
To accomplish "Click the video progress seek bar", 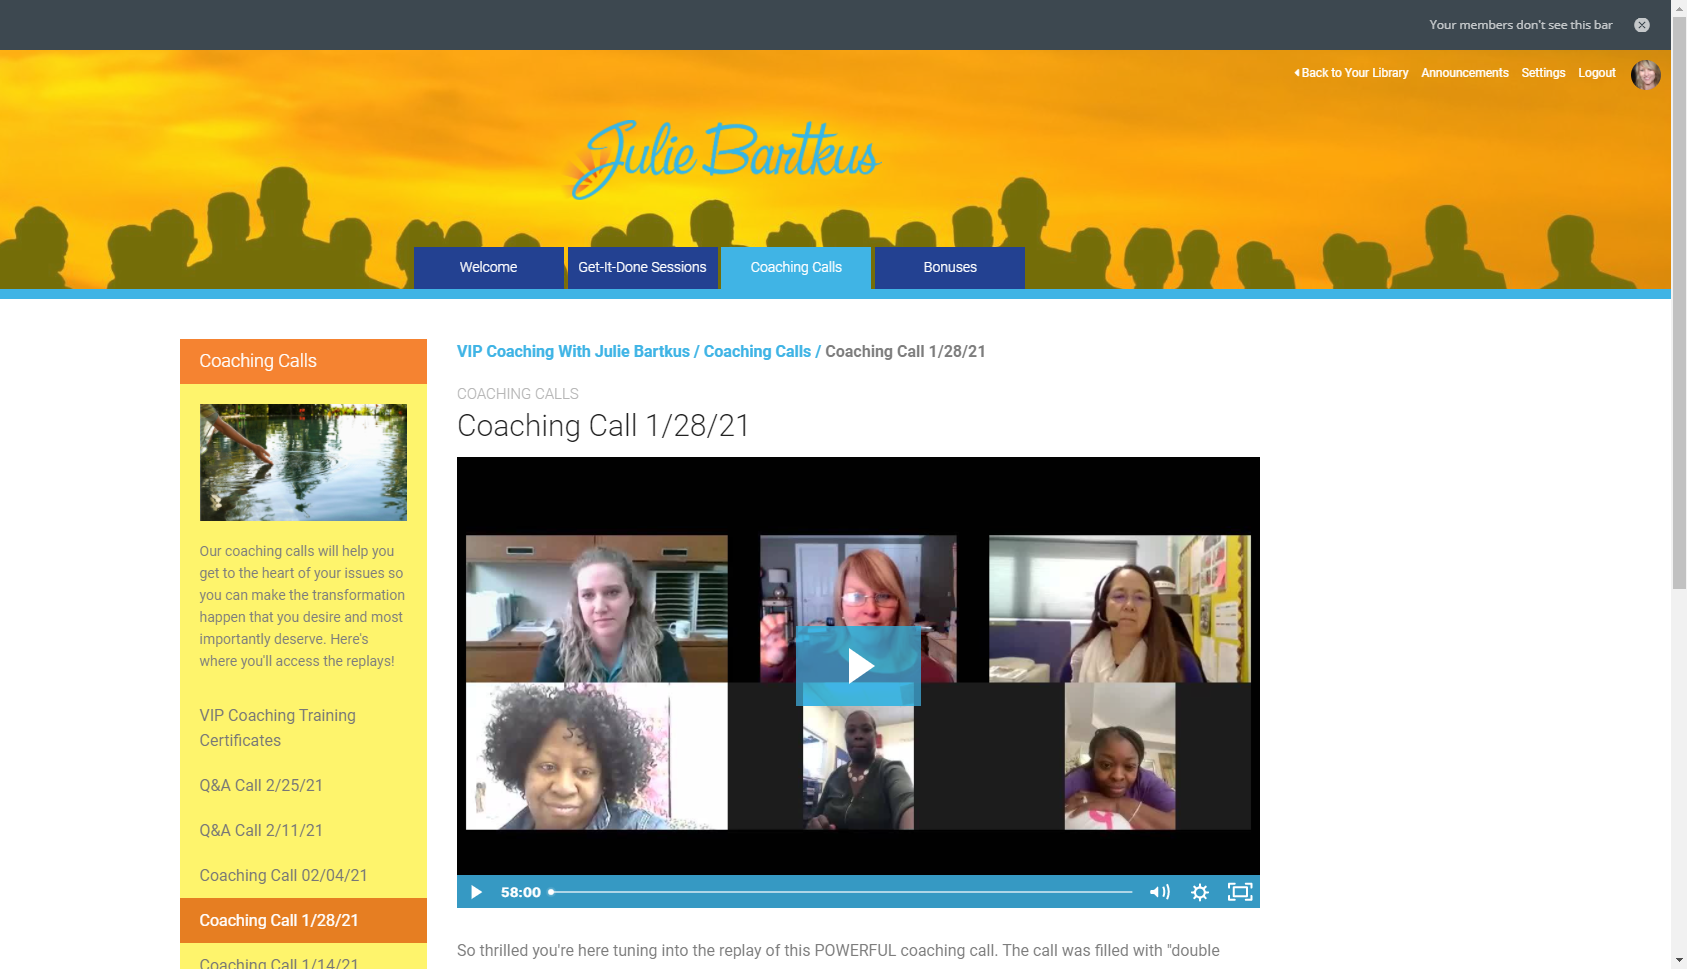I will 840,892.
